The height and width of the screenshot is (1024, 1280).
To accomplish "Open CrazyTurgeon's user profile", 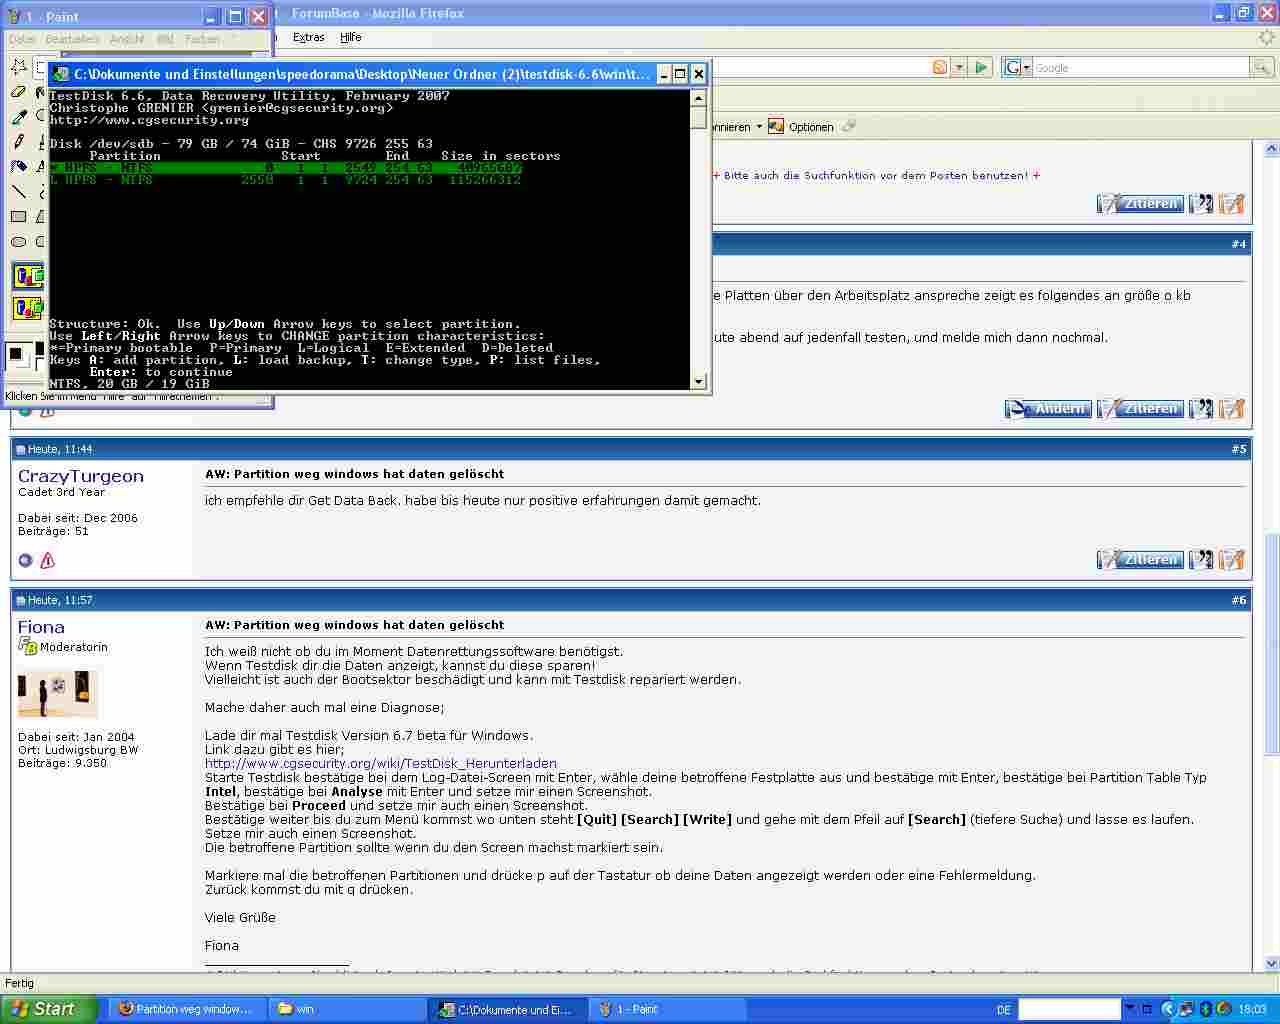I will pyautogui.click(x=81, y=476).
